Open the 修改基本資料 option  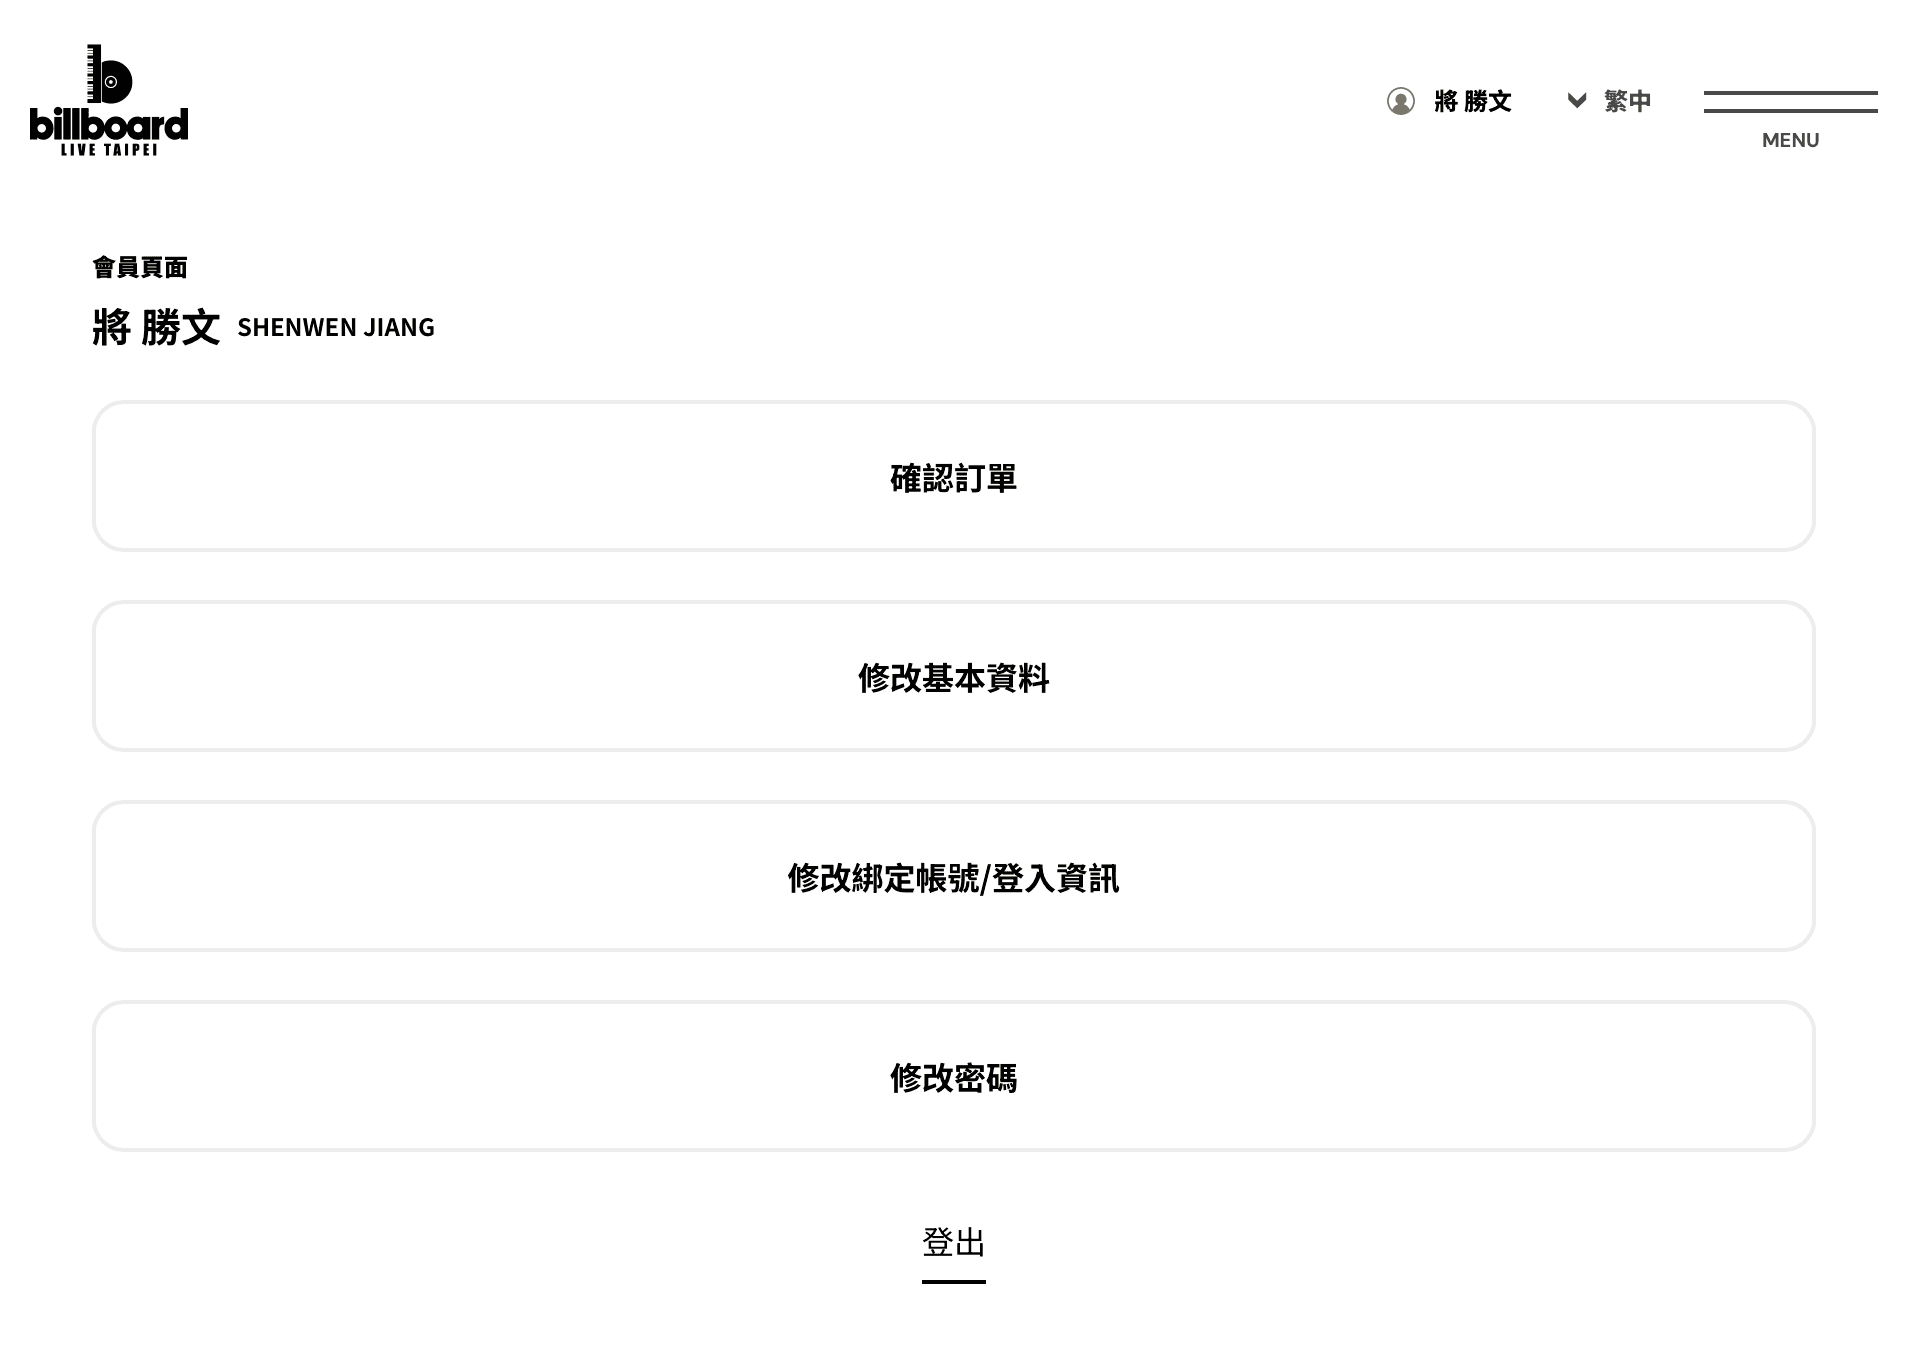953,677
